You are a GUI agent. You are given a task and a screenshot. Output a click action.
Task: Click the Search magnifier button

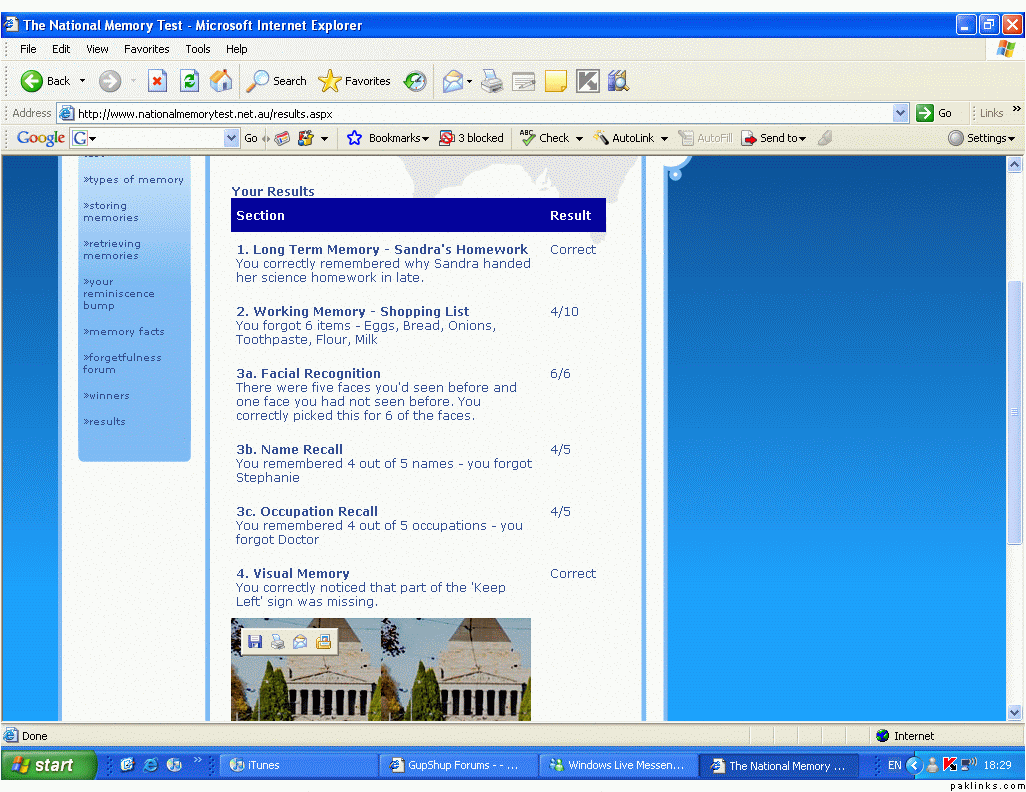(277, 81)
